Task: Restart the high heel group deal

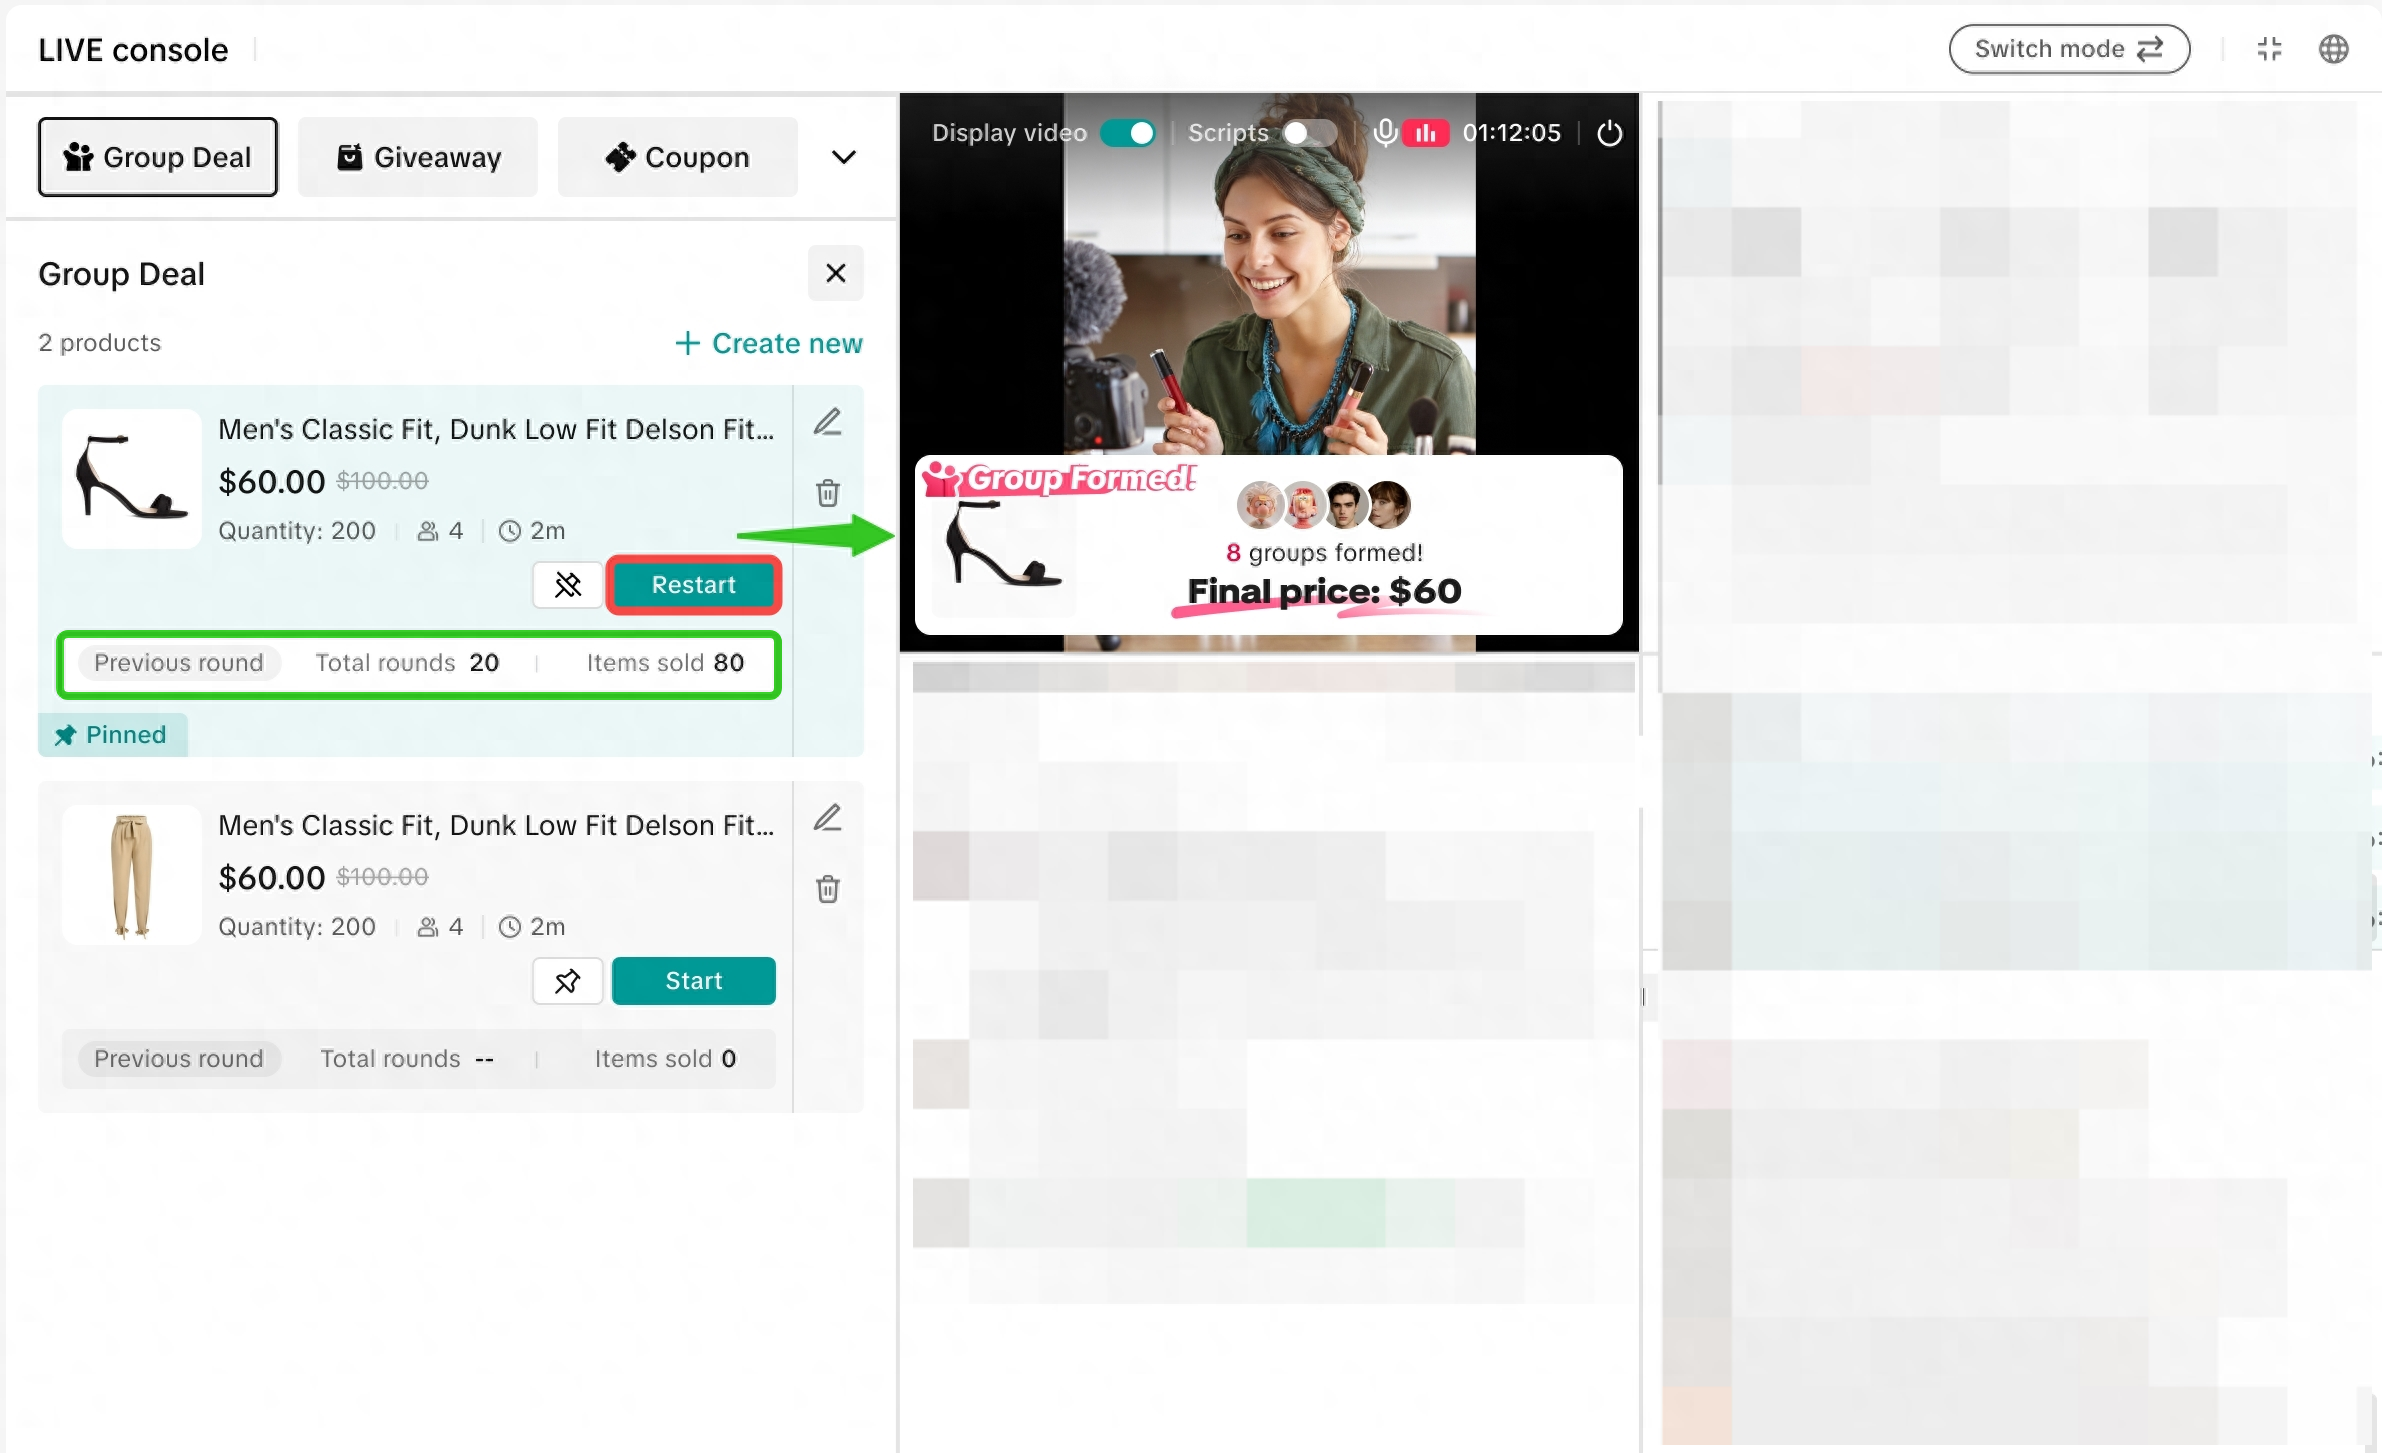Action: pos(693,585)
